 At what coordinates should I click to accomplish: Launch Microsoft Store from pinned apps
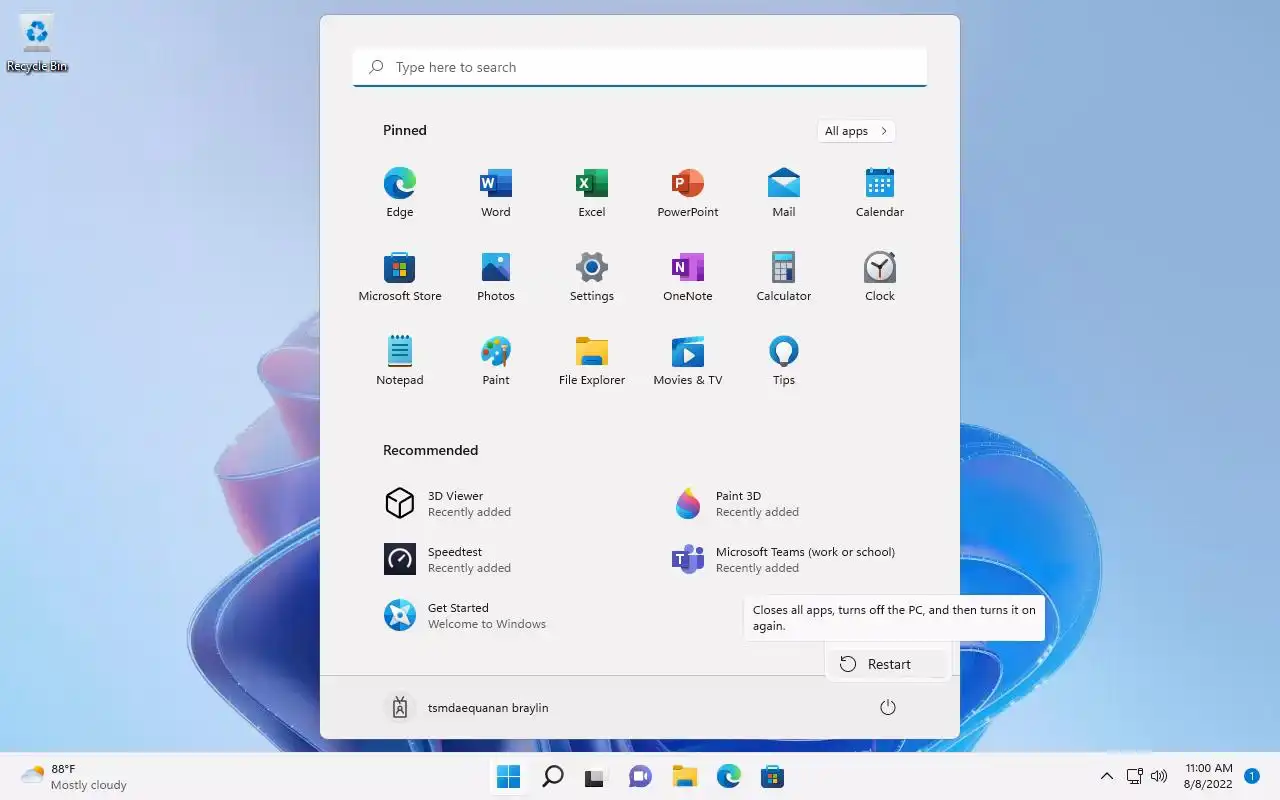click(x=400, y=277)
